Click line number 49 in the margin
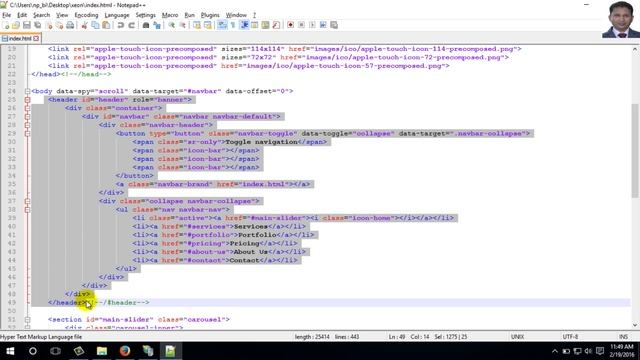The height and width of the screenshot is (360, 640). click(11, 302)
